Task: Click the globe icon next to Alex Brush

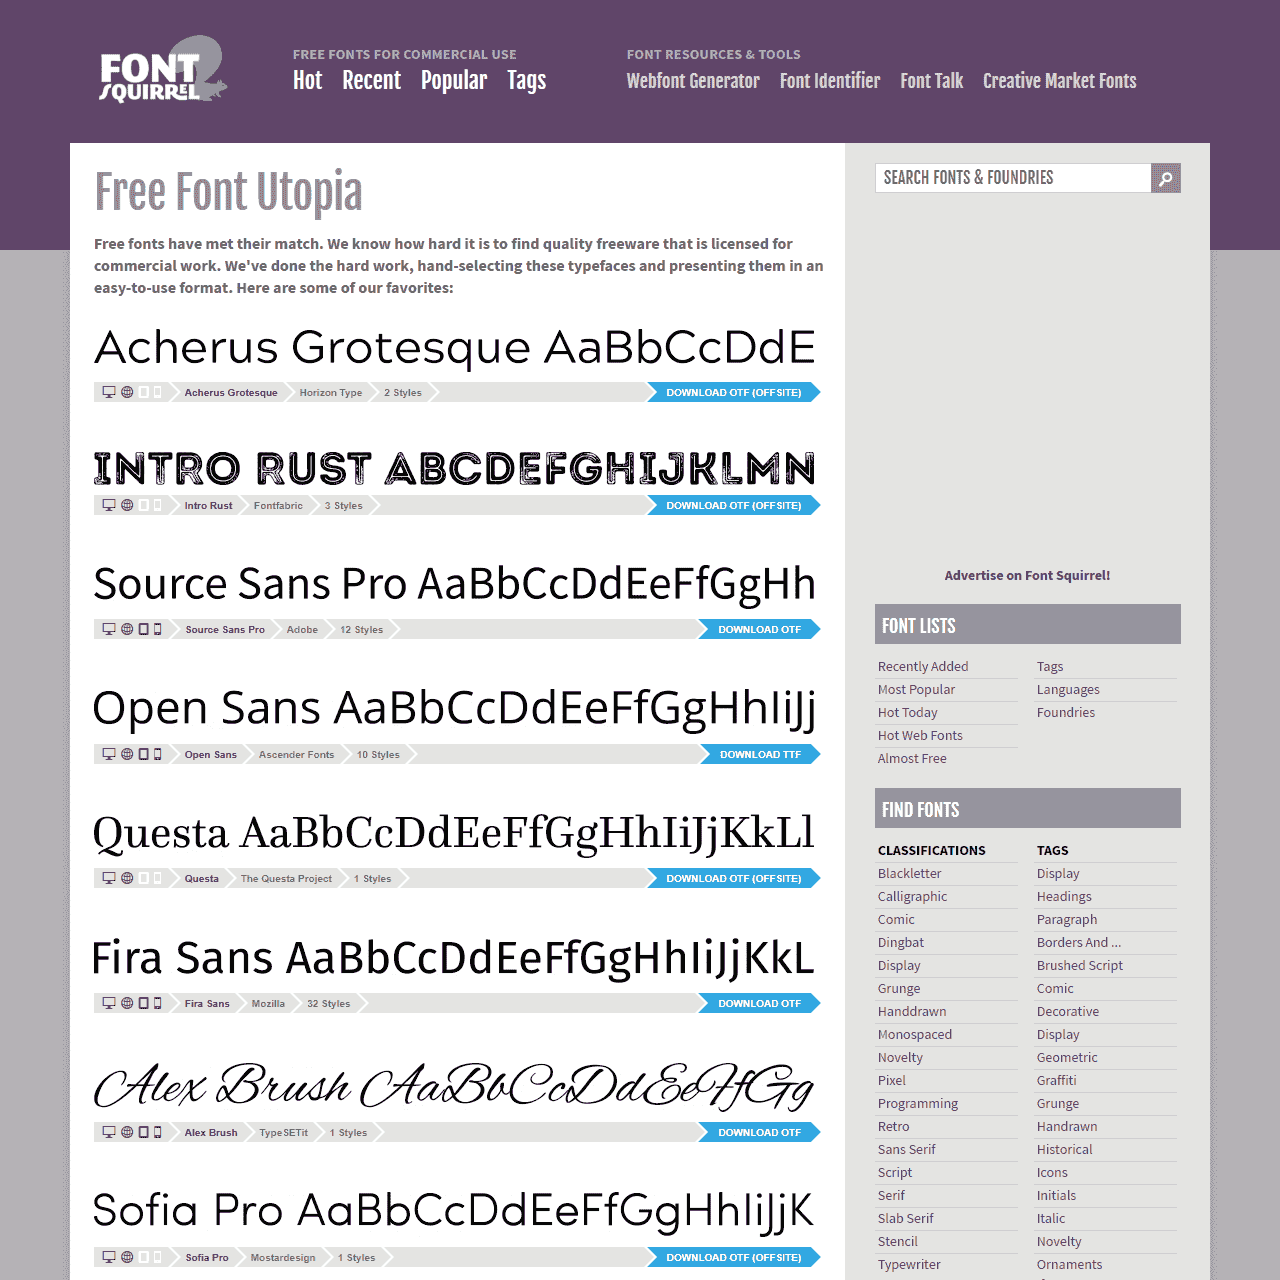Action: [127, 1132]
